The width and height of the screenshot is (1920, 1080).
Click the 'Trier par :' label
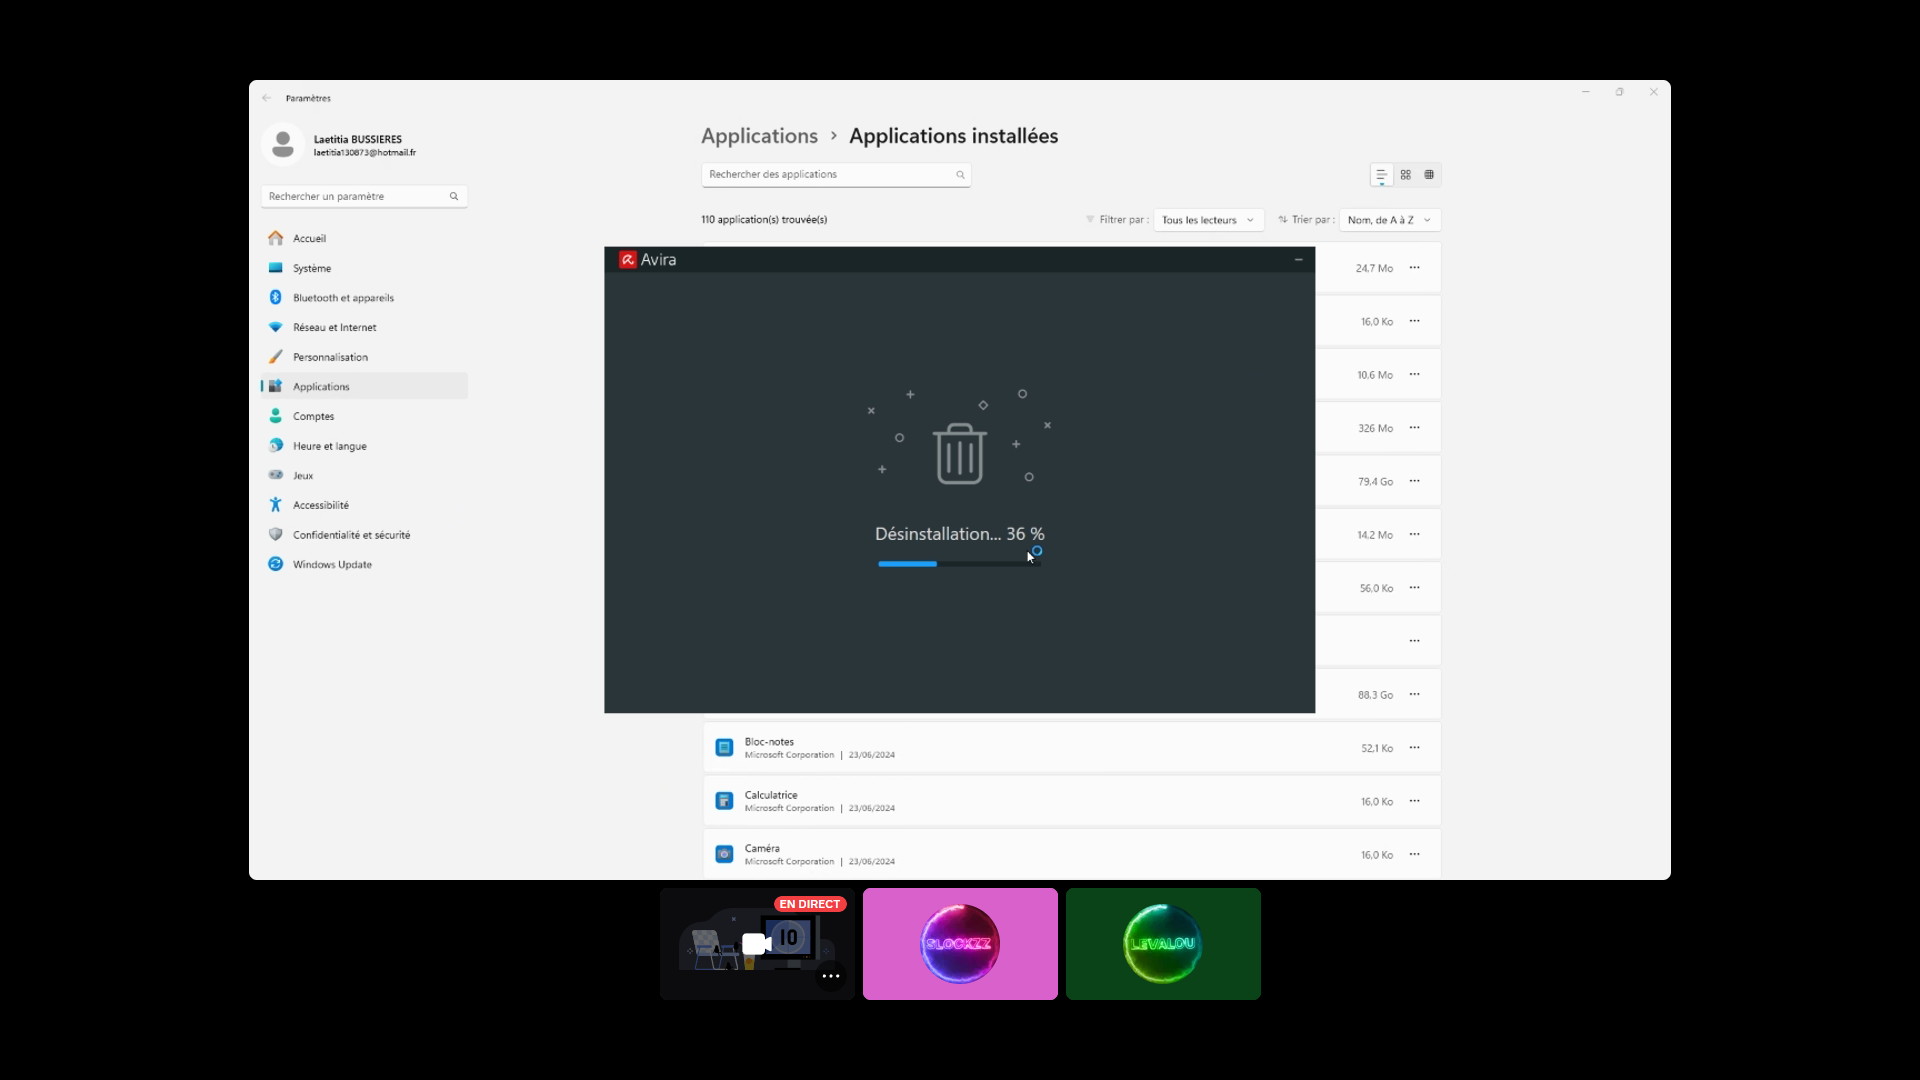tap(1313, 220)
